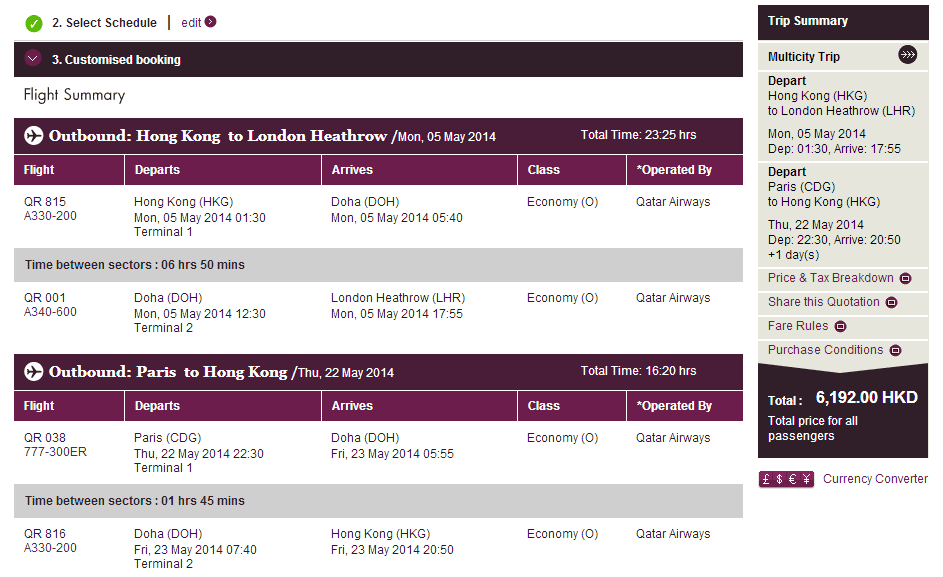Click the currency symbols converter icon
The width and height of the screenshot is (943, 577).
[787, 479]
